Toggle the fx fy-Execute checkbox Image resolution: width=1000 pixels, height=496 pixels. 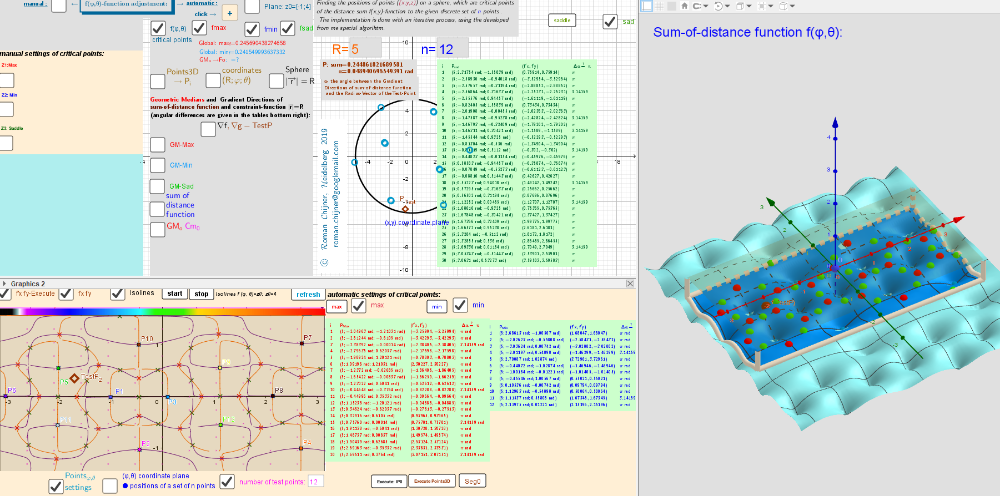(5, 293)
